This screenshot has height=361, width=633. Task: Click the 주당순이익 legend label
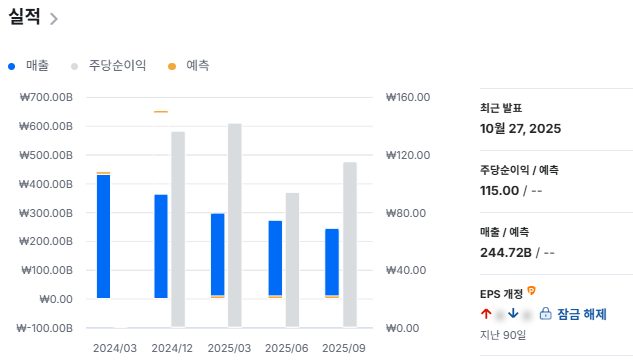coord(117,65)
